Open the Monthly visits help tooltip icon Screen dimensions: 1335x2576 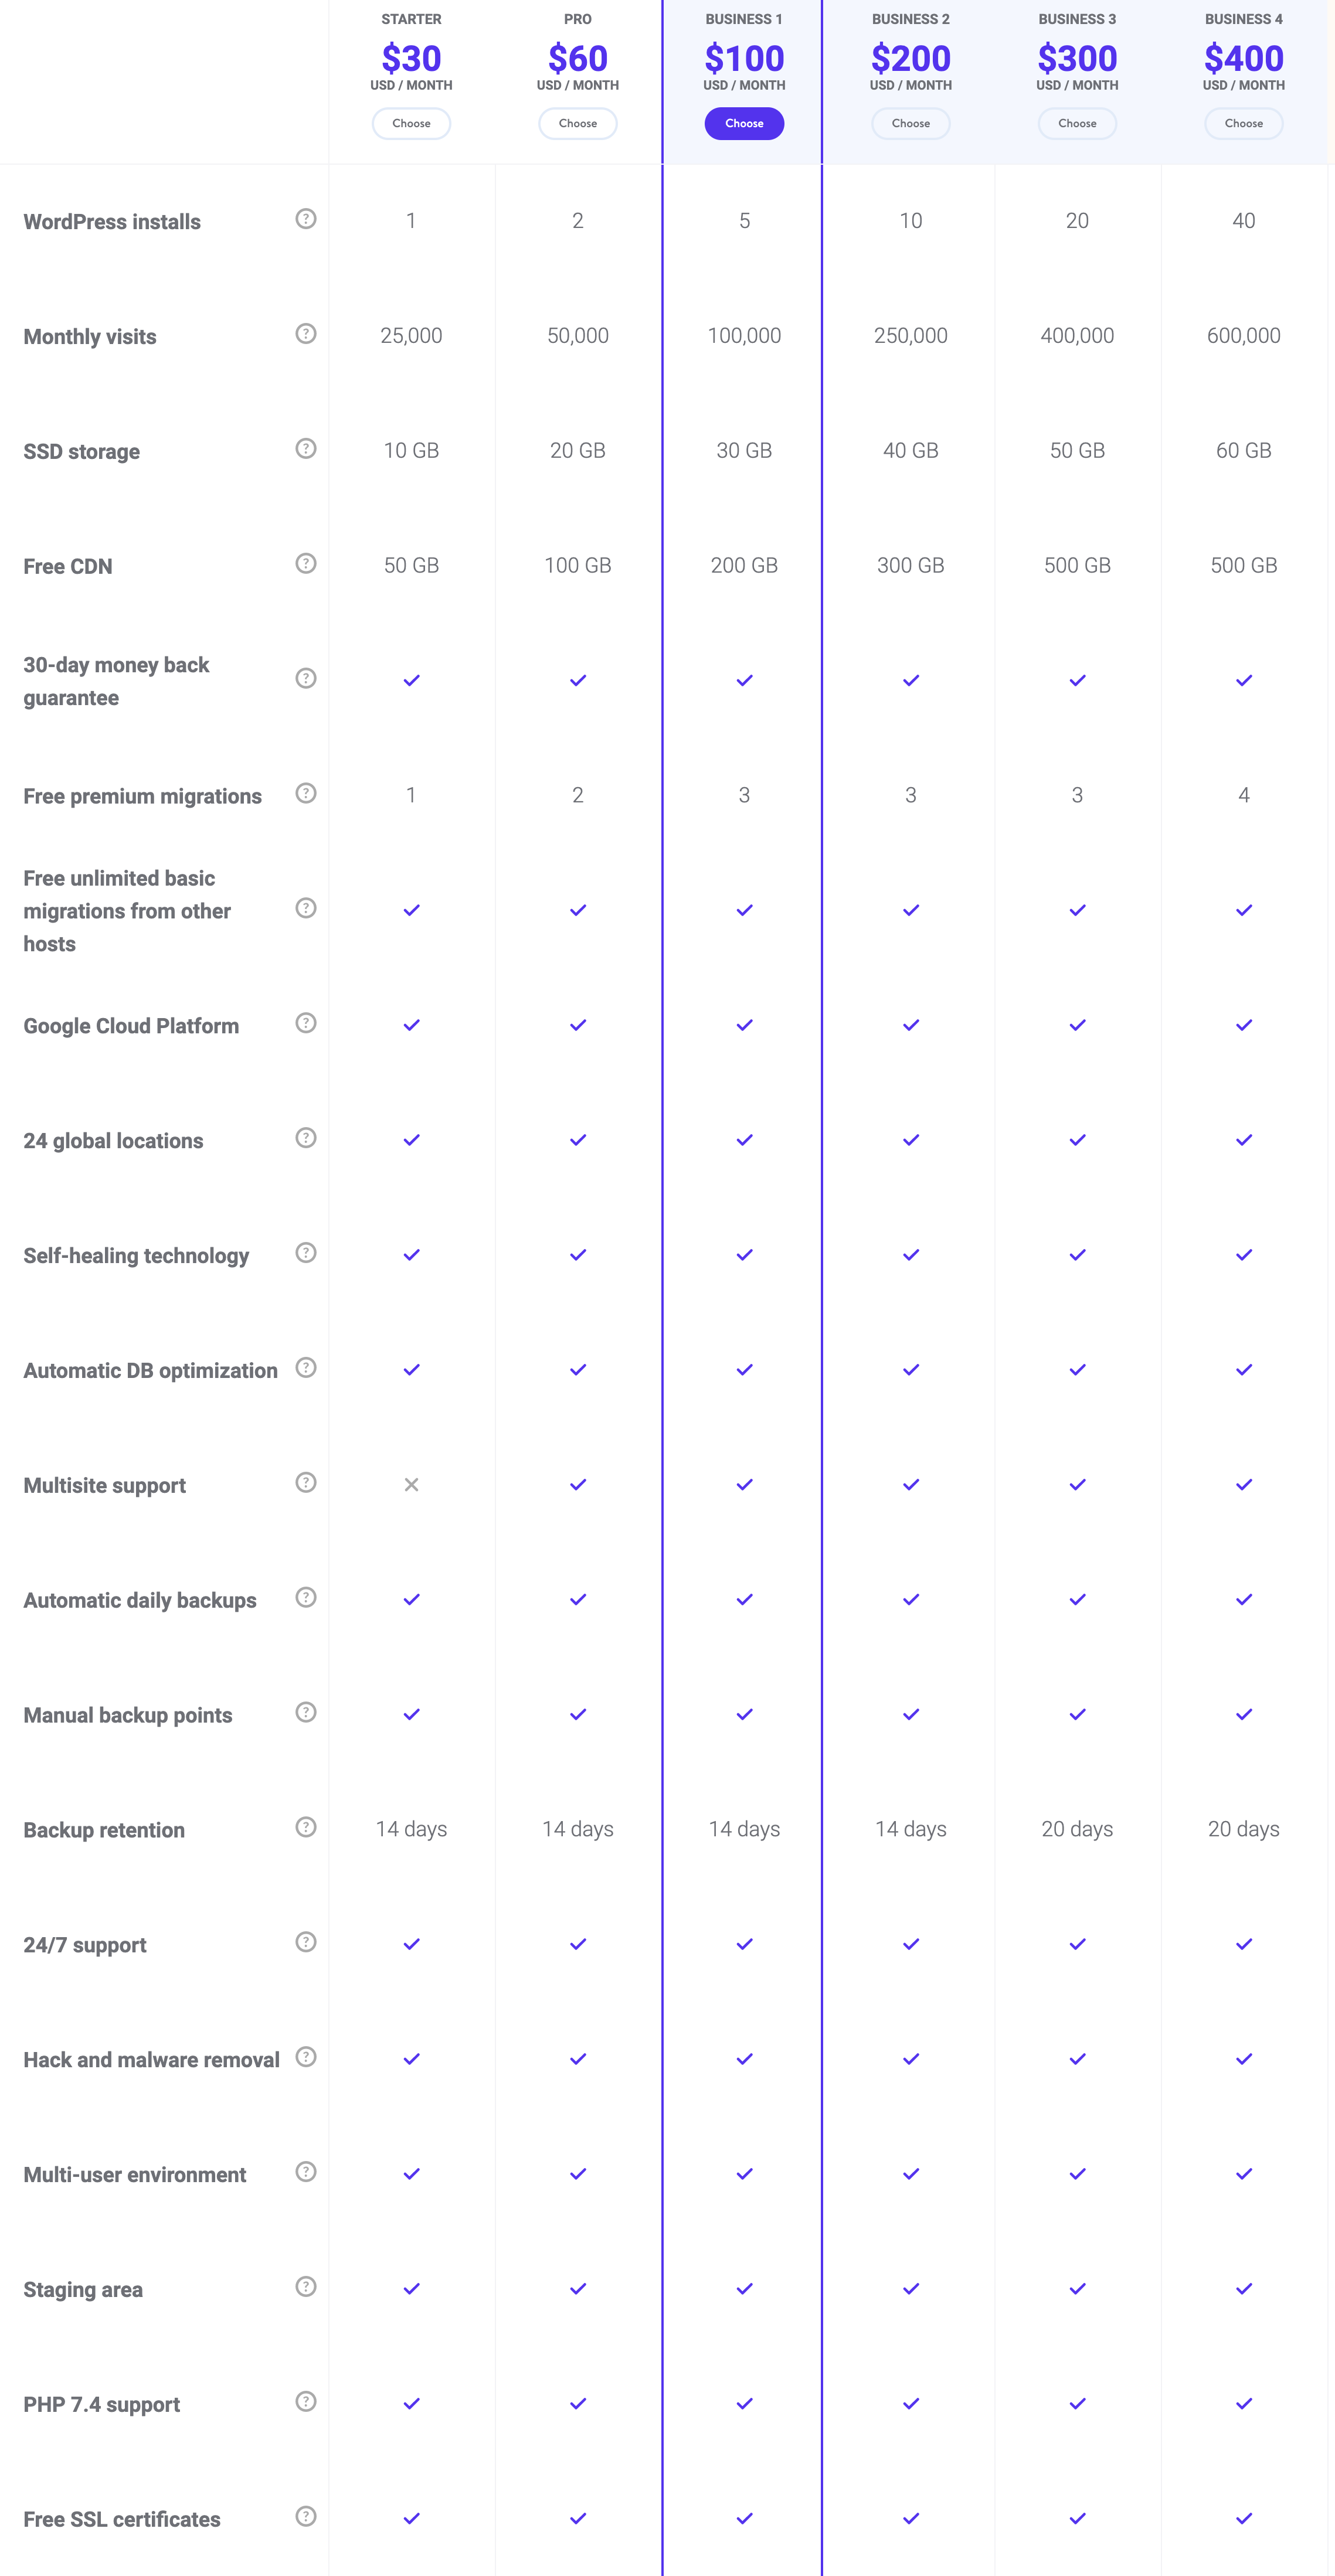[306, 334]
